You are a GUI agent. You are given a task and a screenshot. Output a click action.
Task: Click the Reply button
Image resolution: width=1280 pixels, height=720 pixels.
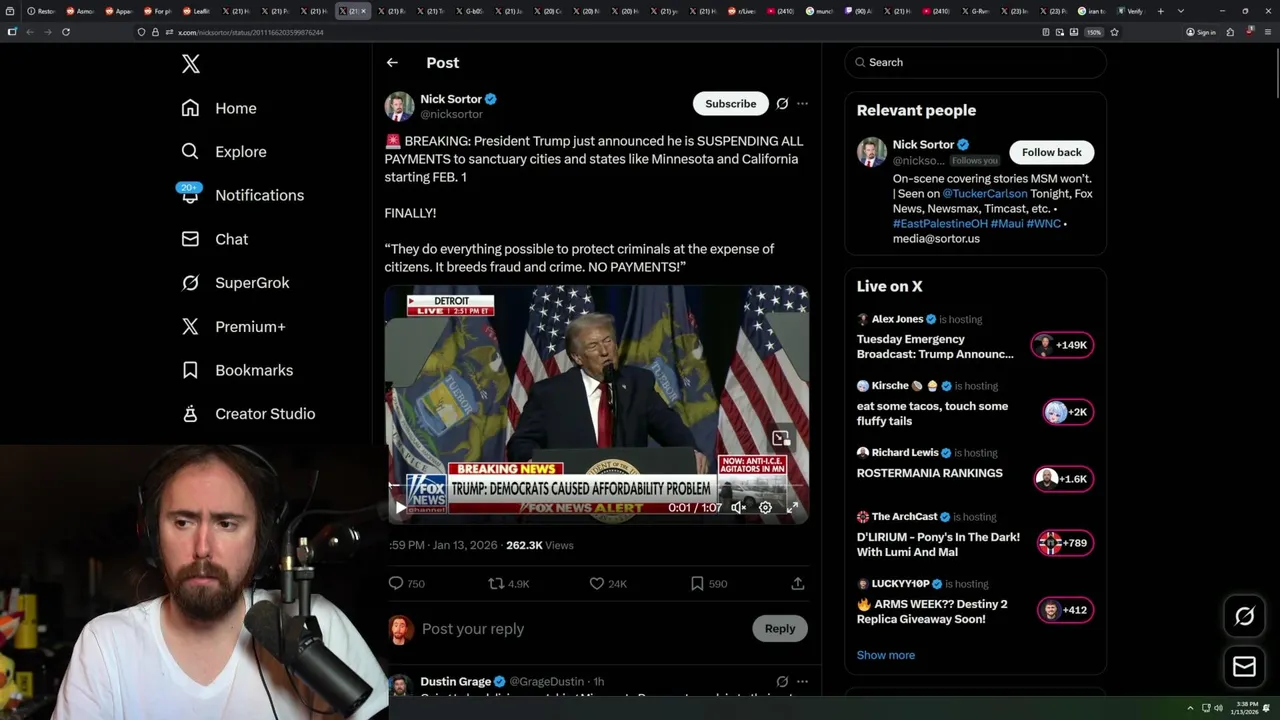pyautogui.click(x=780, y=629)
